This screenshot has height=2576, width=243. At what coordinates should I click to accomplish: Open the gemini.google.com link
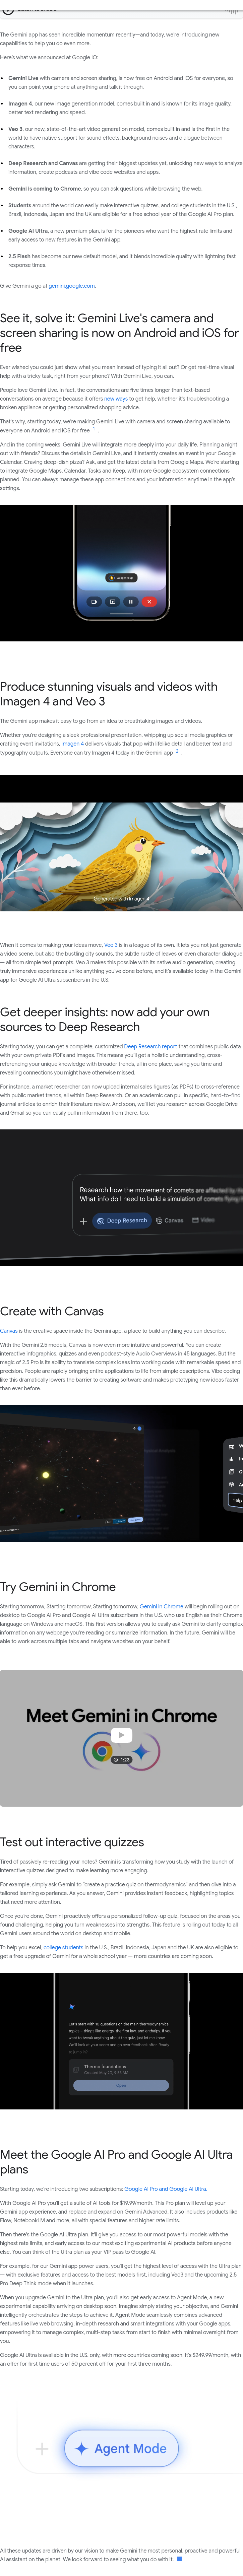tap(72, 286)
